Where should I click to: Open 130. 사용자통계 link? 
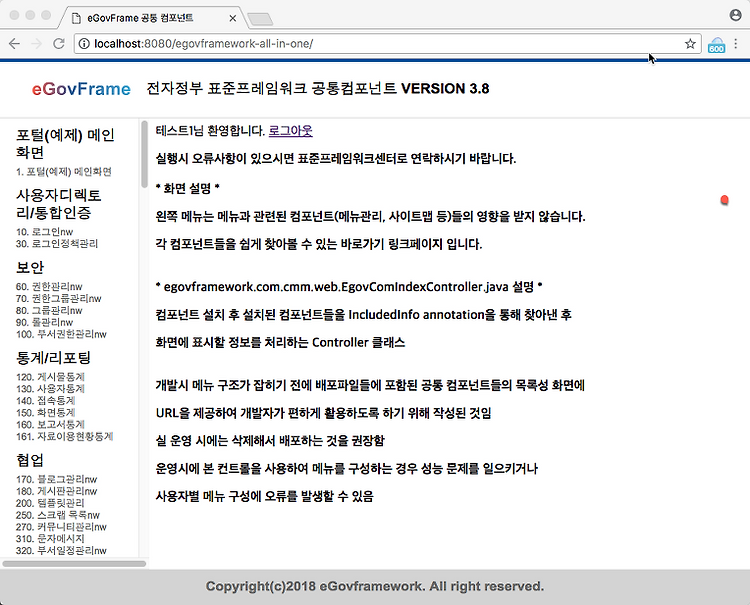pos(50,389)
